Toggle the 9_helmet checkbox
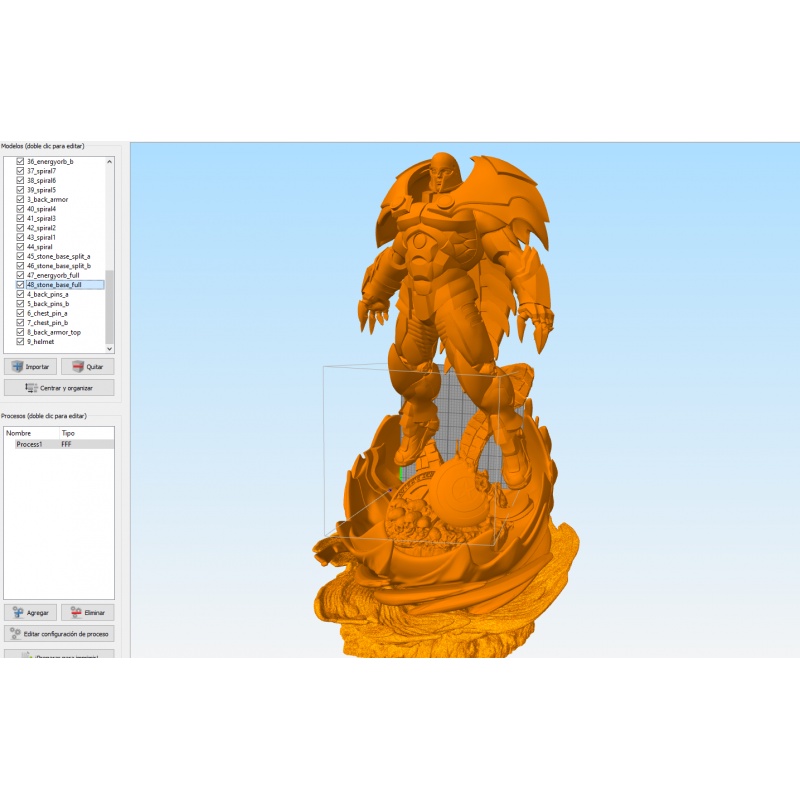 click(18, 341)
